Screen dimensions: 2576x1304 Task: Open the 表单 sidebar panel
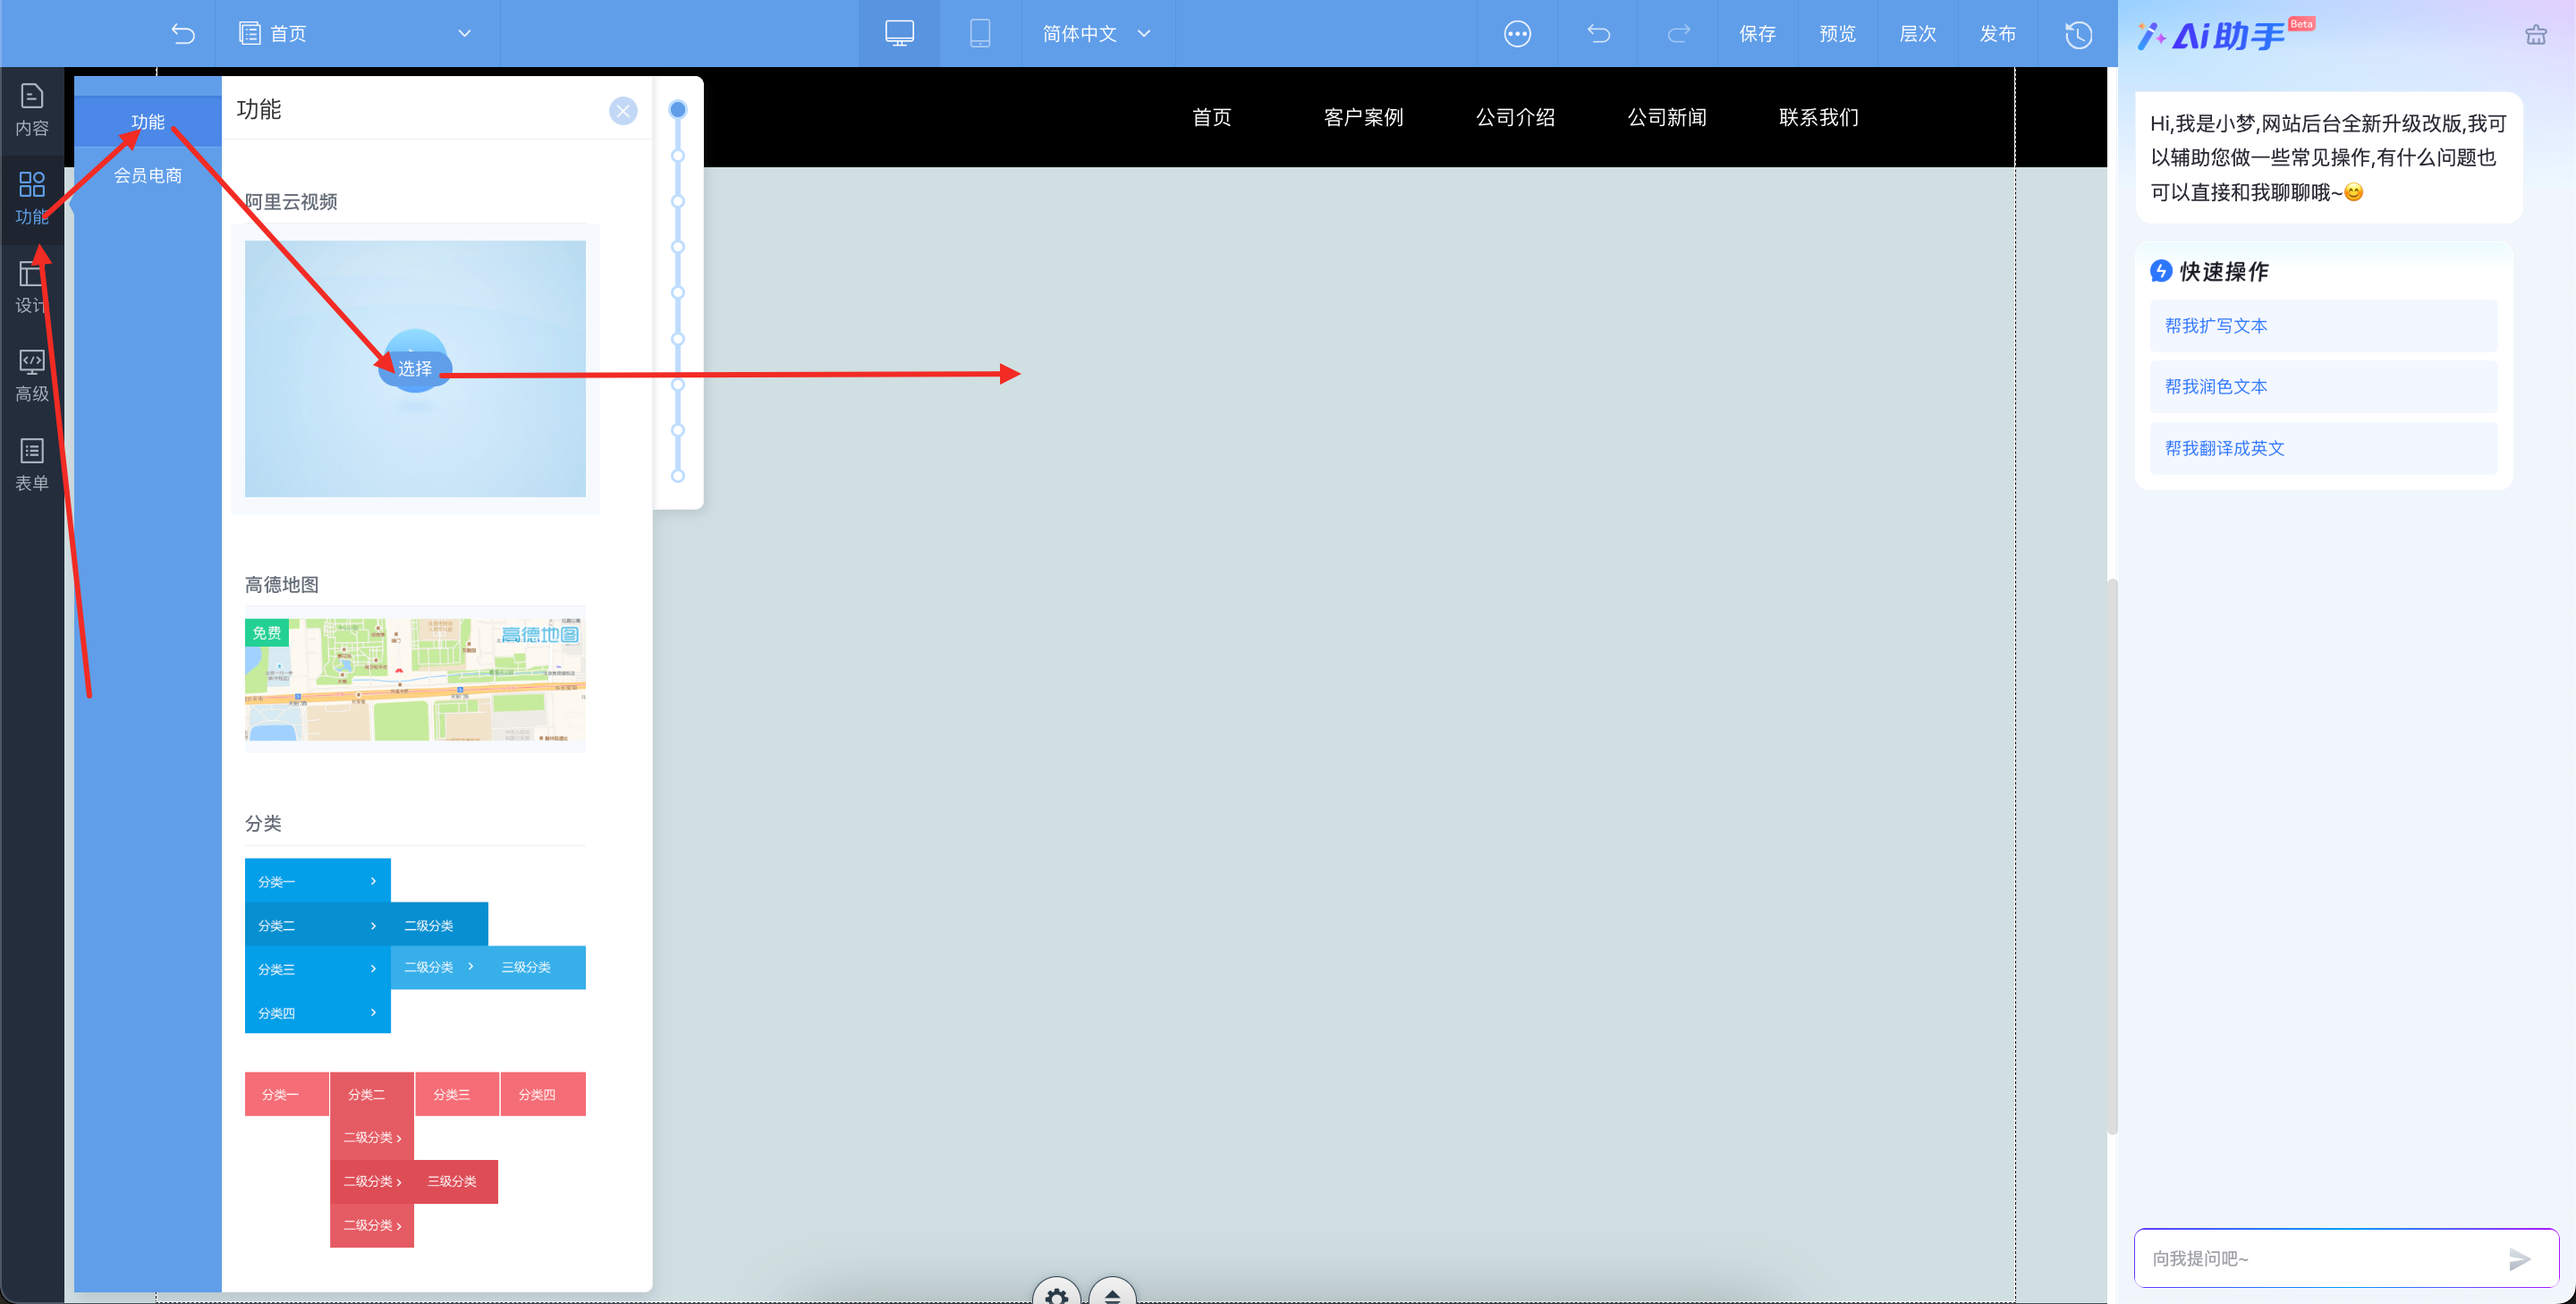pos(31,464)
